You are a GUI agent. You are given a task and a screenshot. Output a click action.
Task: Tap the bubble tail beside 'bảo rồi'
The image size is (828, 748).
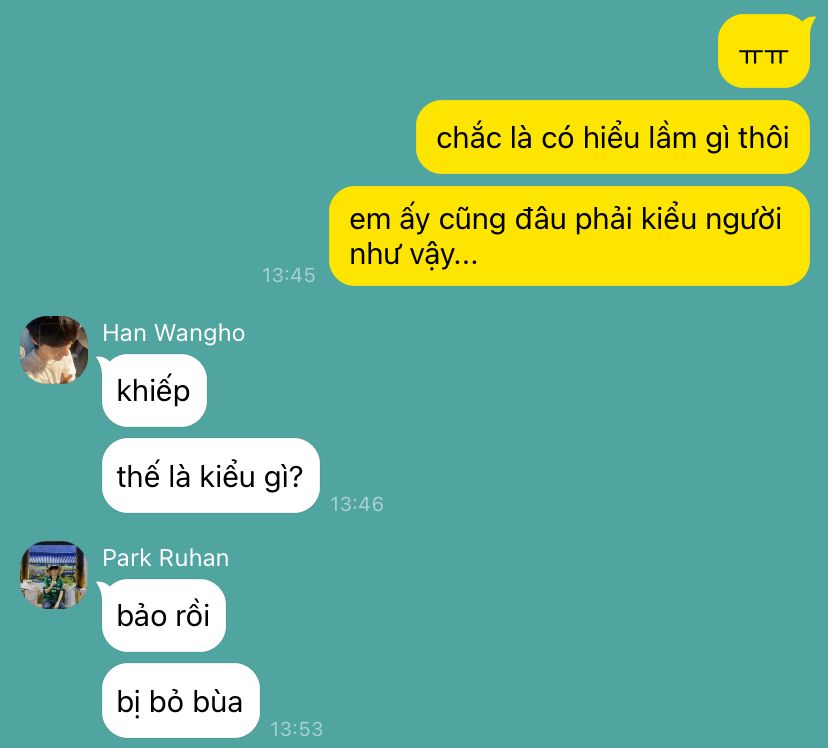point(102,586)
